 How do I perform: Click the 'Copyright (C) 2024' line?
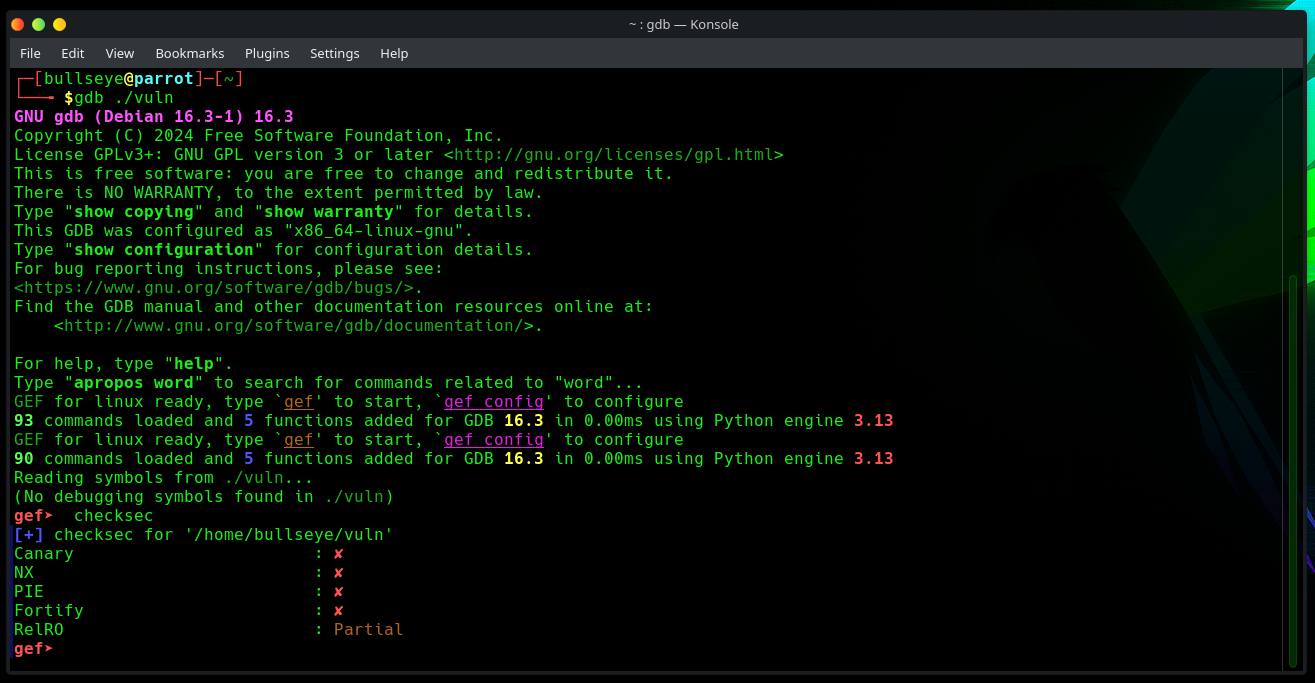(x=259, y=136)
